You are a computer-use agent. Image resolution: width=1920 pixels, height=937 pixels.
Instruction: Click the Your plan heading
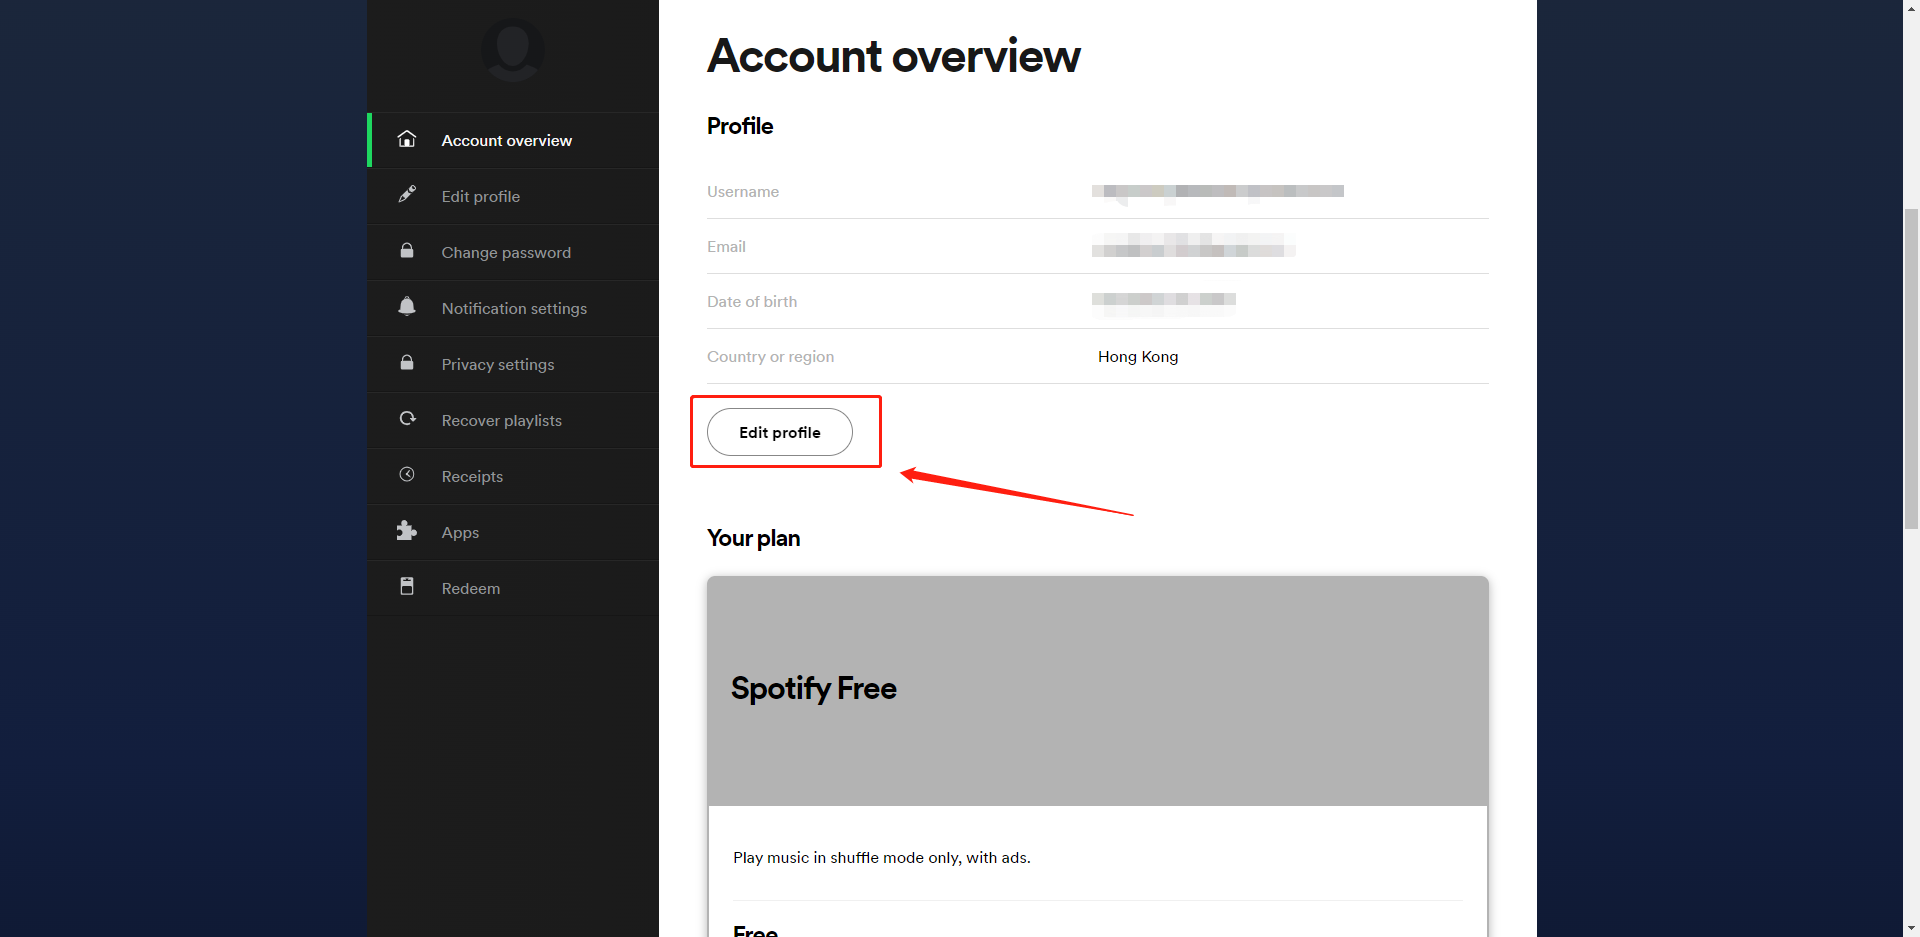[753, 538]
